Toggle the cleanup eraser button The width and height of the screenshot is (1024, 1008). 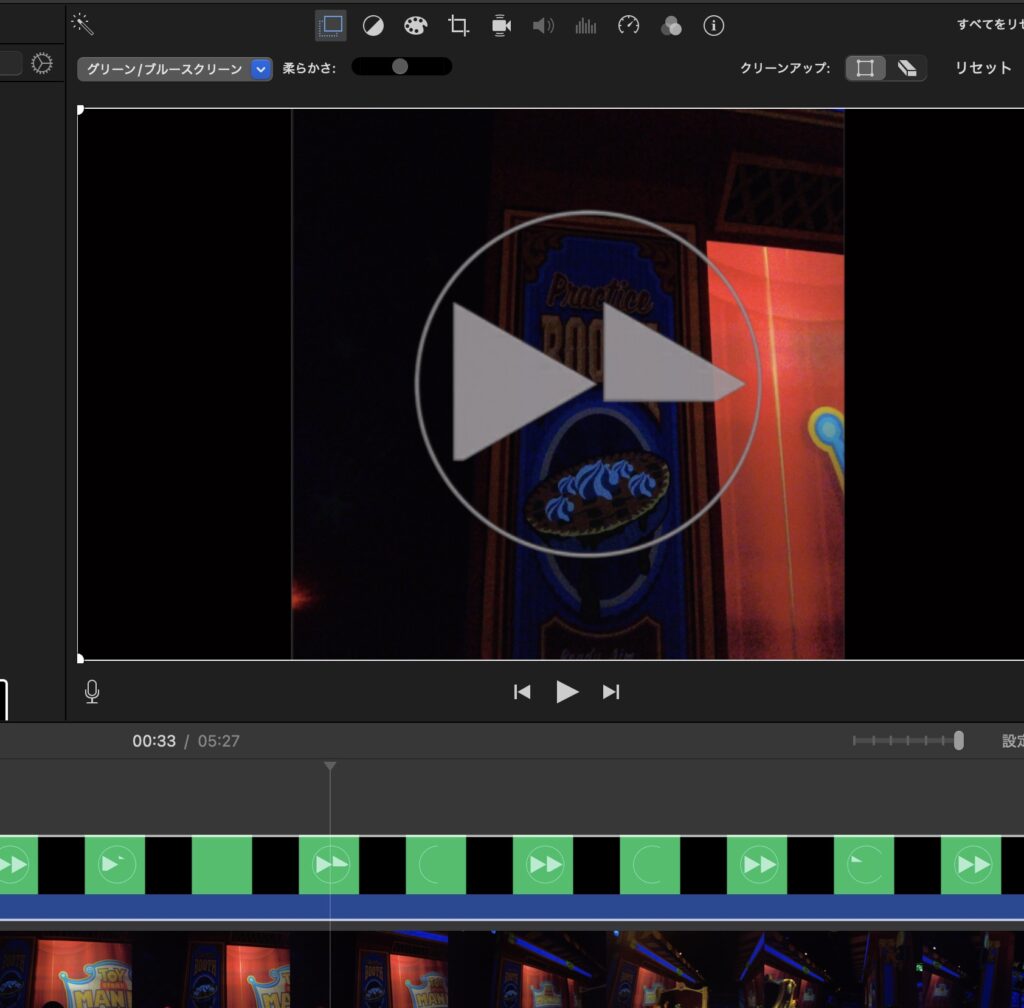(x=907, y=68)
